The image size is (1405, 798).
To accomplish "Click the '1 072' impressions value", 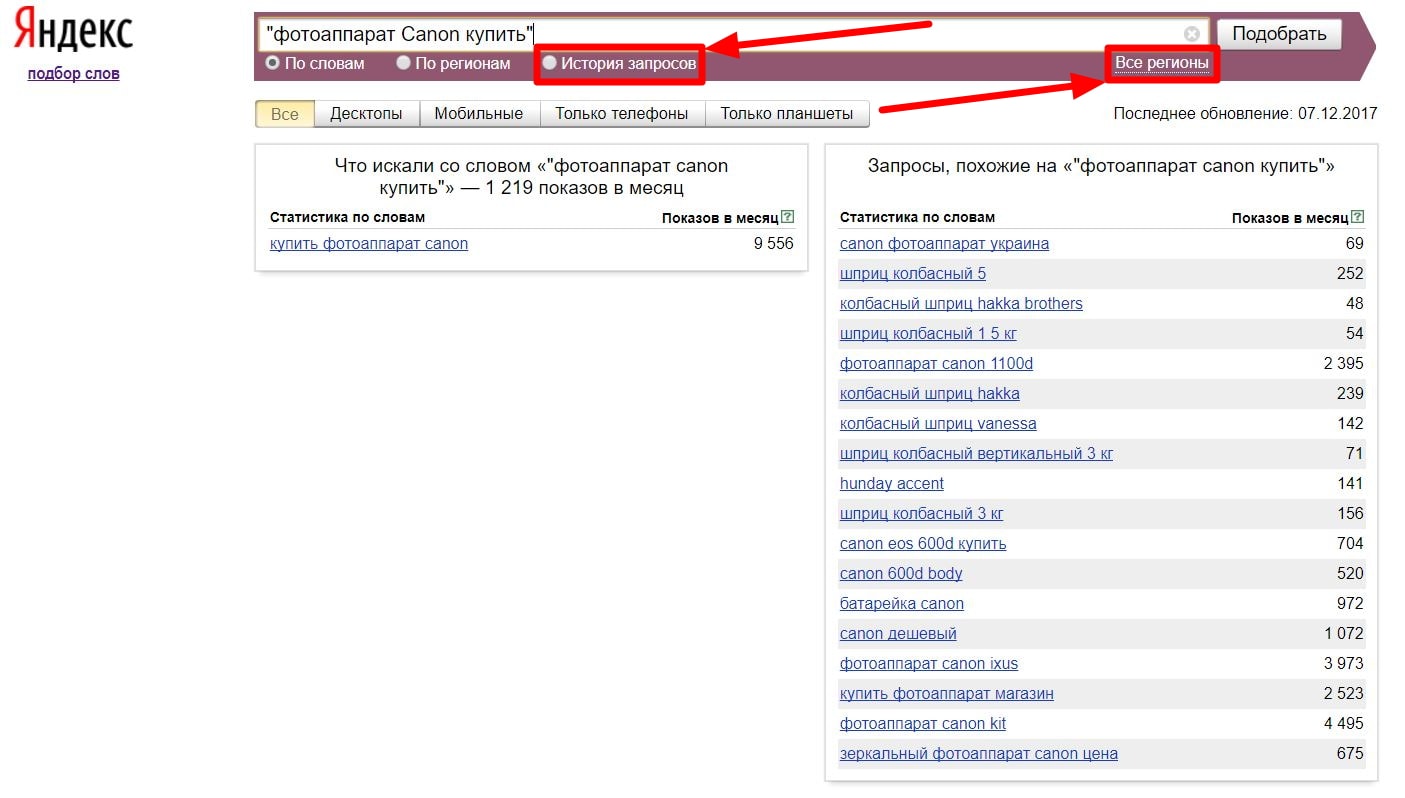I will [1344, 634].
